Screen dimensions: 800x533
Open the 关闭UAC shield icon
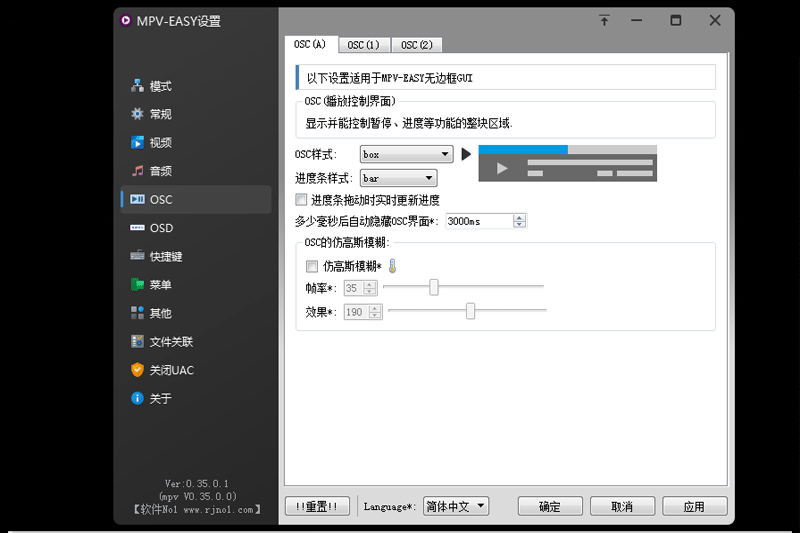(x=137, y=370)
